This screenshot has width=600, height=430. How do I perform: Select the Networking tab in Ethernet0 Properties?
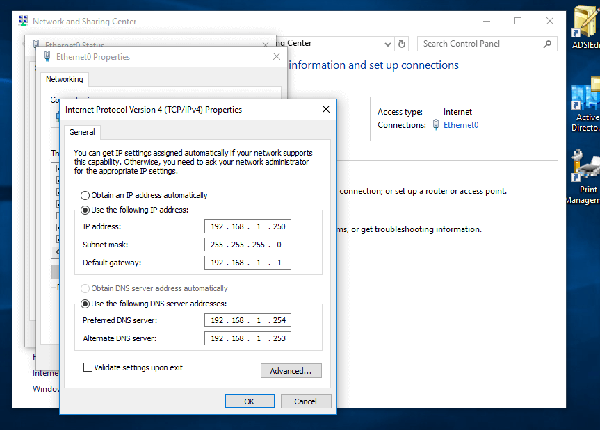64,79
